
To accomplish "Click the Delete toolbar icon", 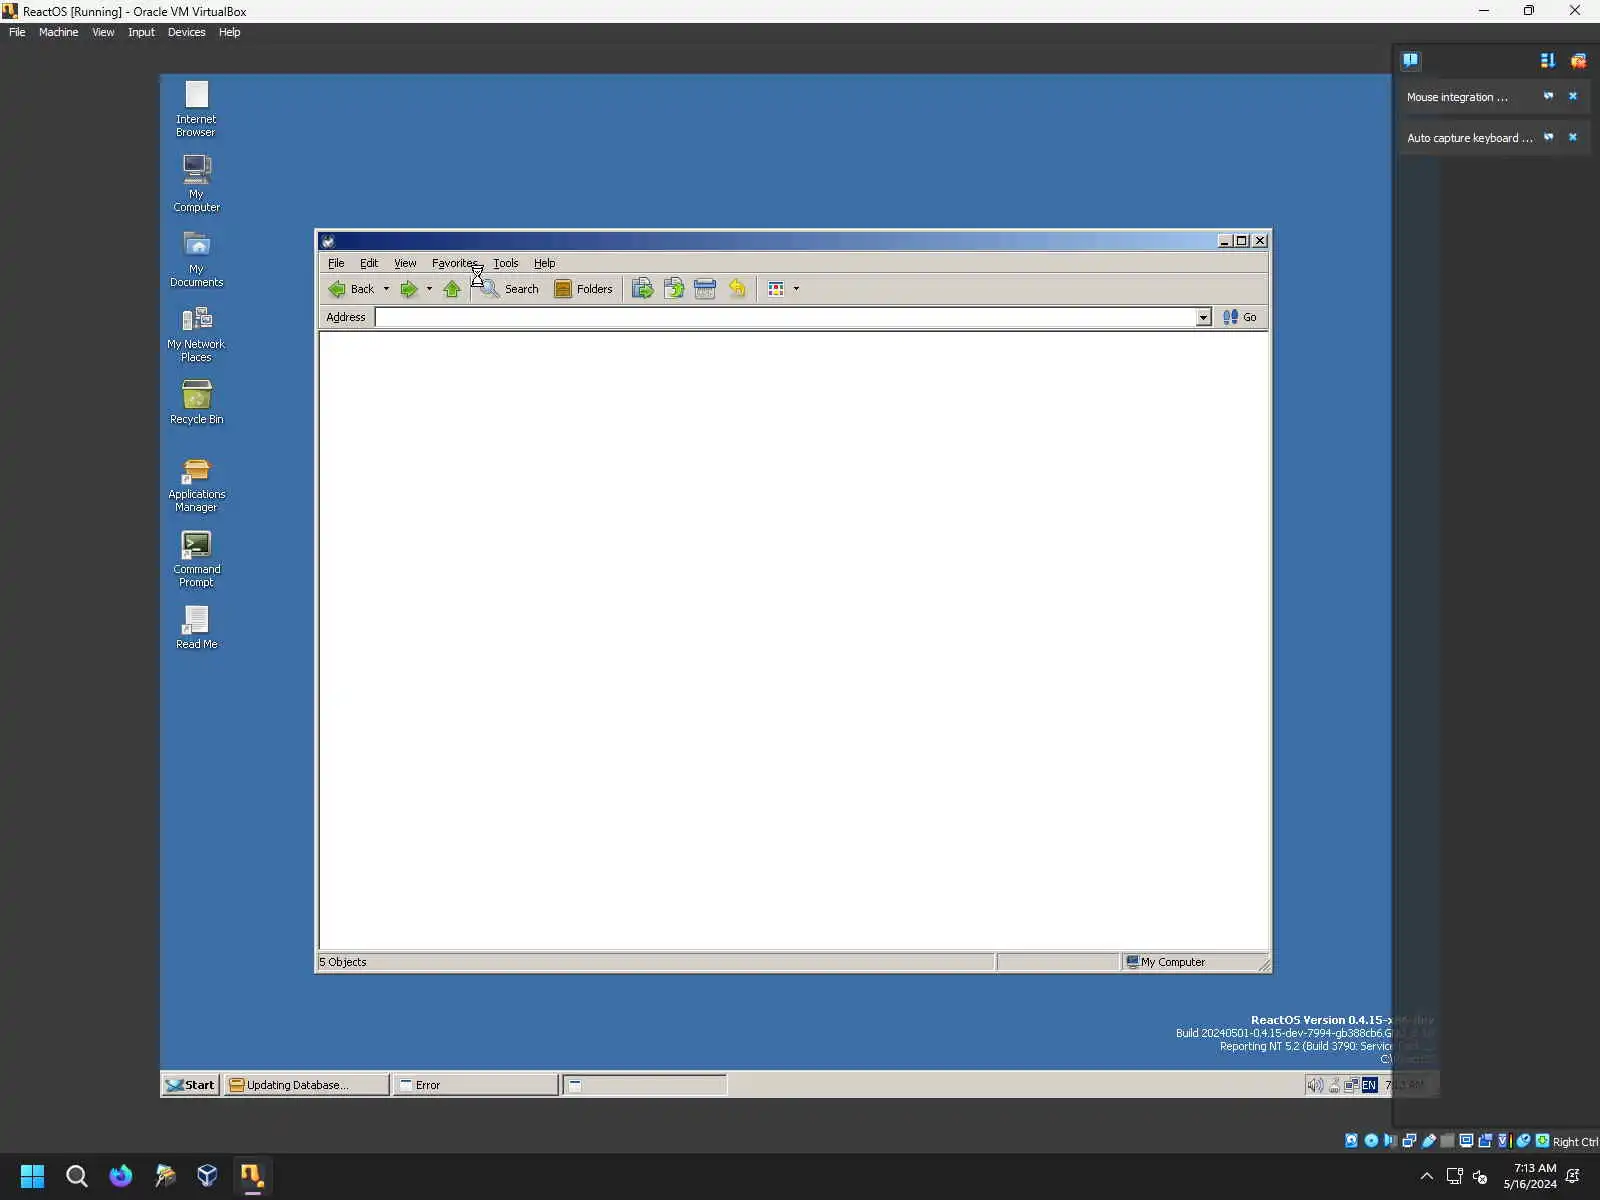I will [x=705, y=289].
